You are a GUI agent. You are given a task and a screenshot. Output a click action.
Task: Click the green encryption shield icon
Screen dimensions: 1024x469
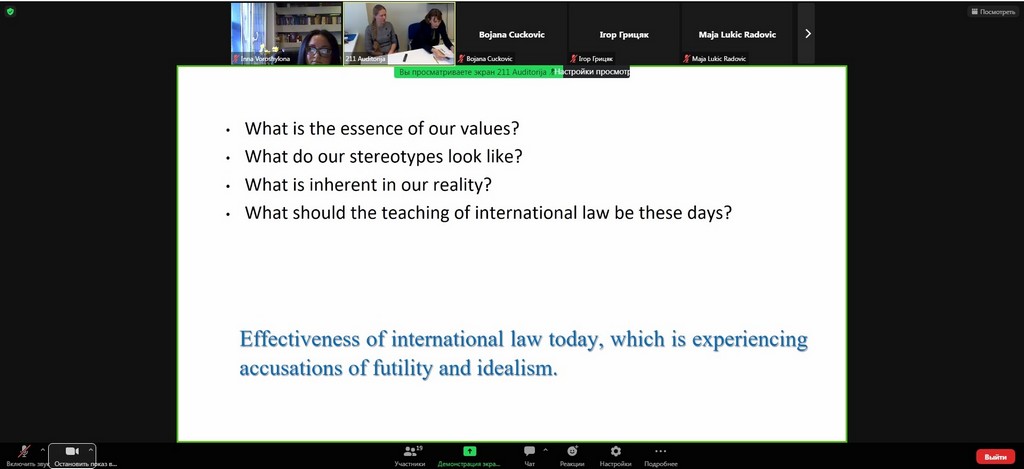point(10,12)
